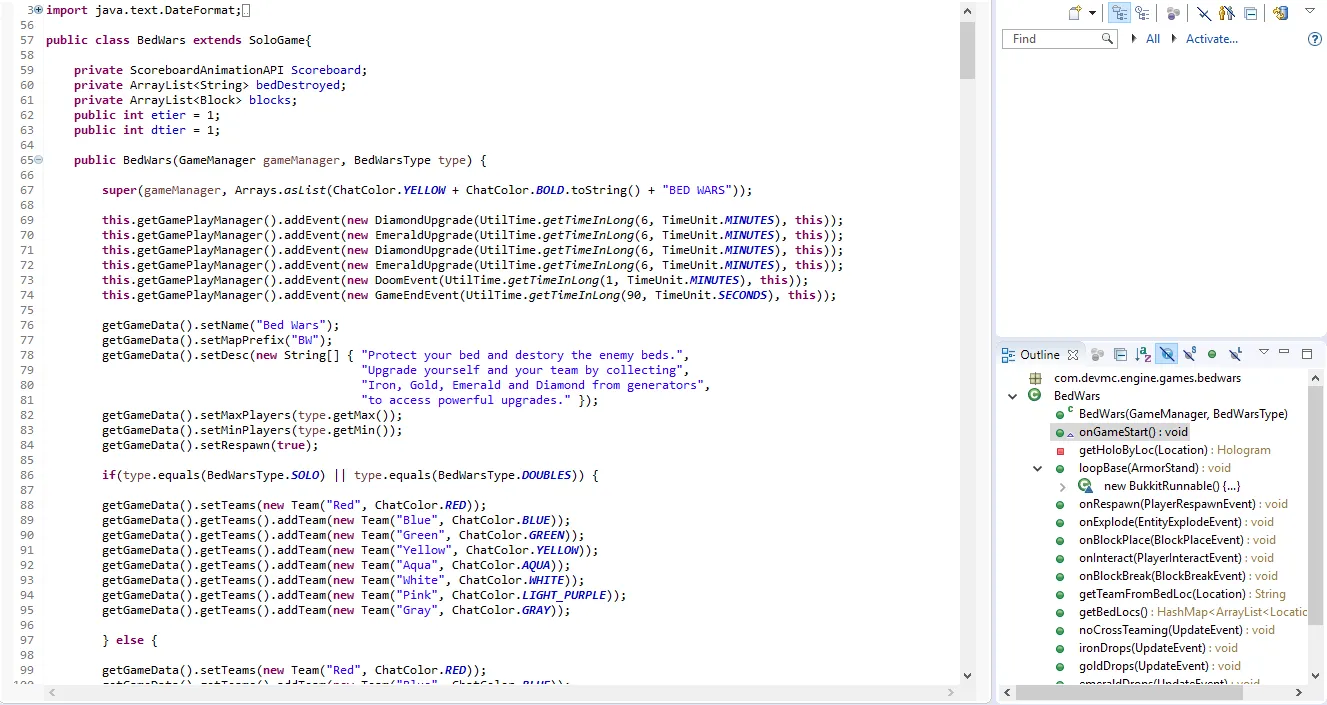Screen dimensions: 1327x705
Task: Select onGameStart() in Outline
Action: click(1133, 432)
